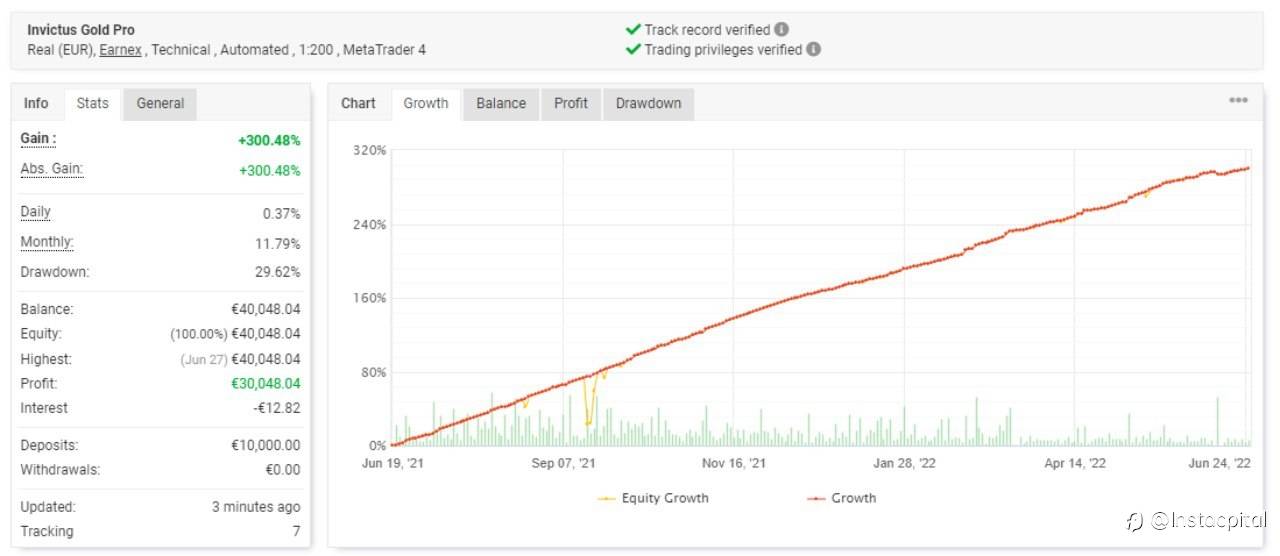This screenshot has width=1280, height=556.
Task: Click the Apr 14, '22 axis label
Action: [1075, 463]
